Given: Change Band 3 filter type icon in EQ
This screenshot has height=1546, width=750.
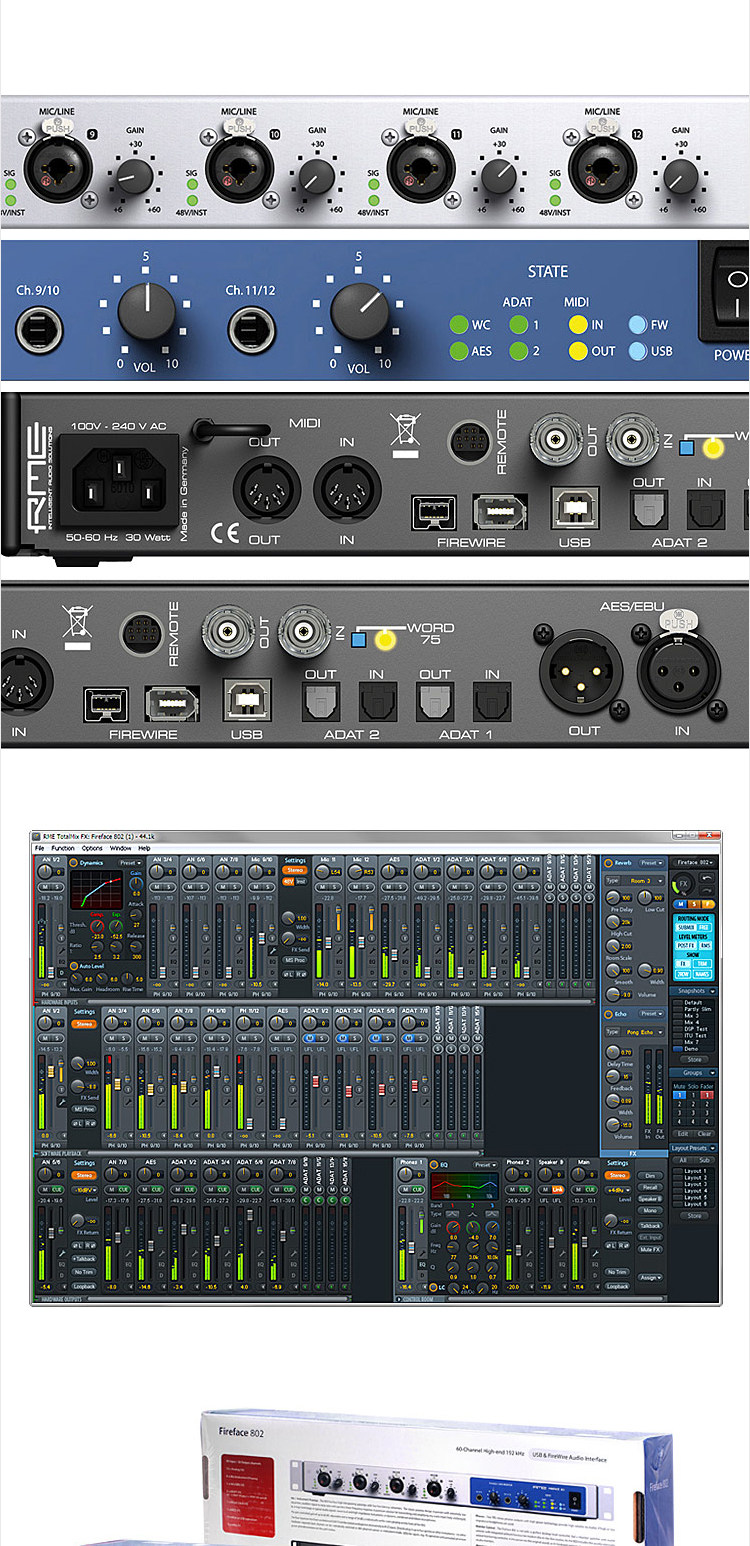Looking at the screenshot, I should 492,1213.
